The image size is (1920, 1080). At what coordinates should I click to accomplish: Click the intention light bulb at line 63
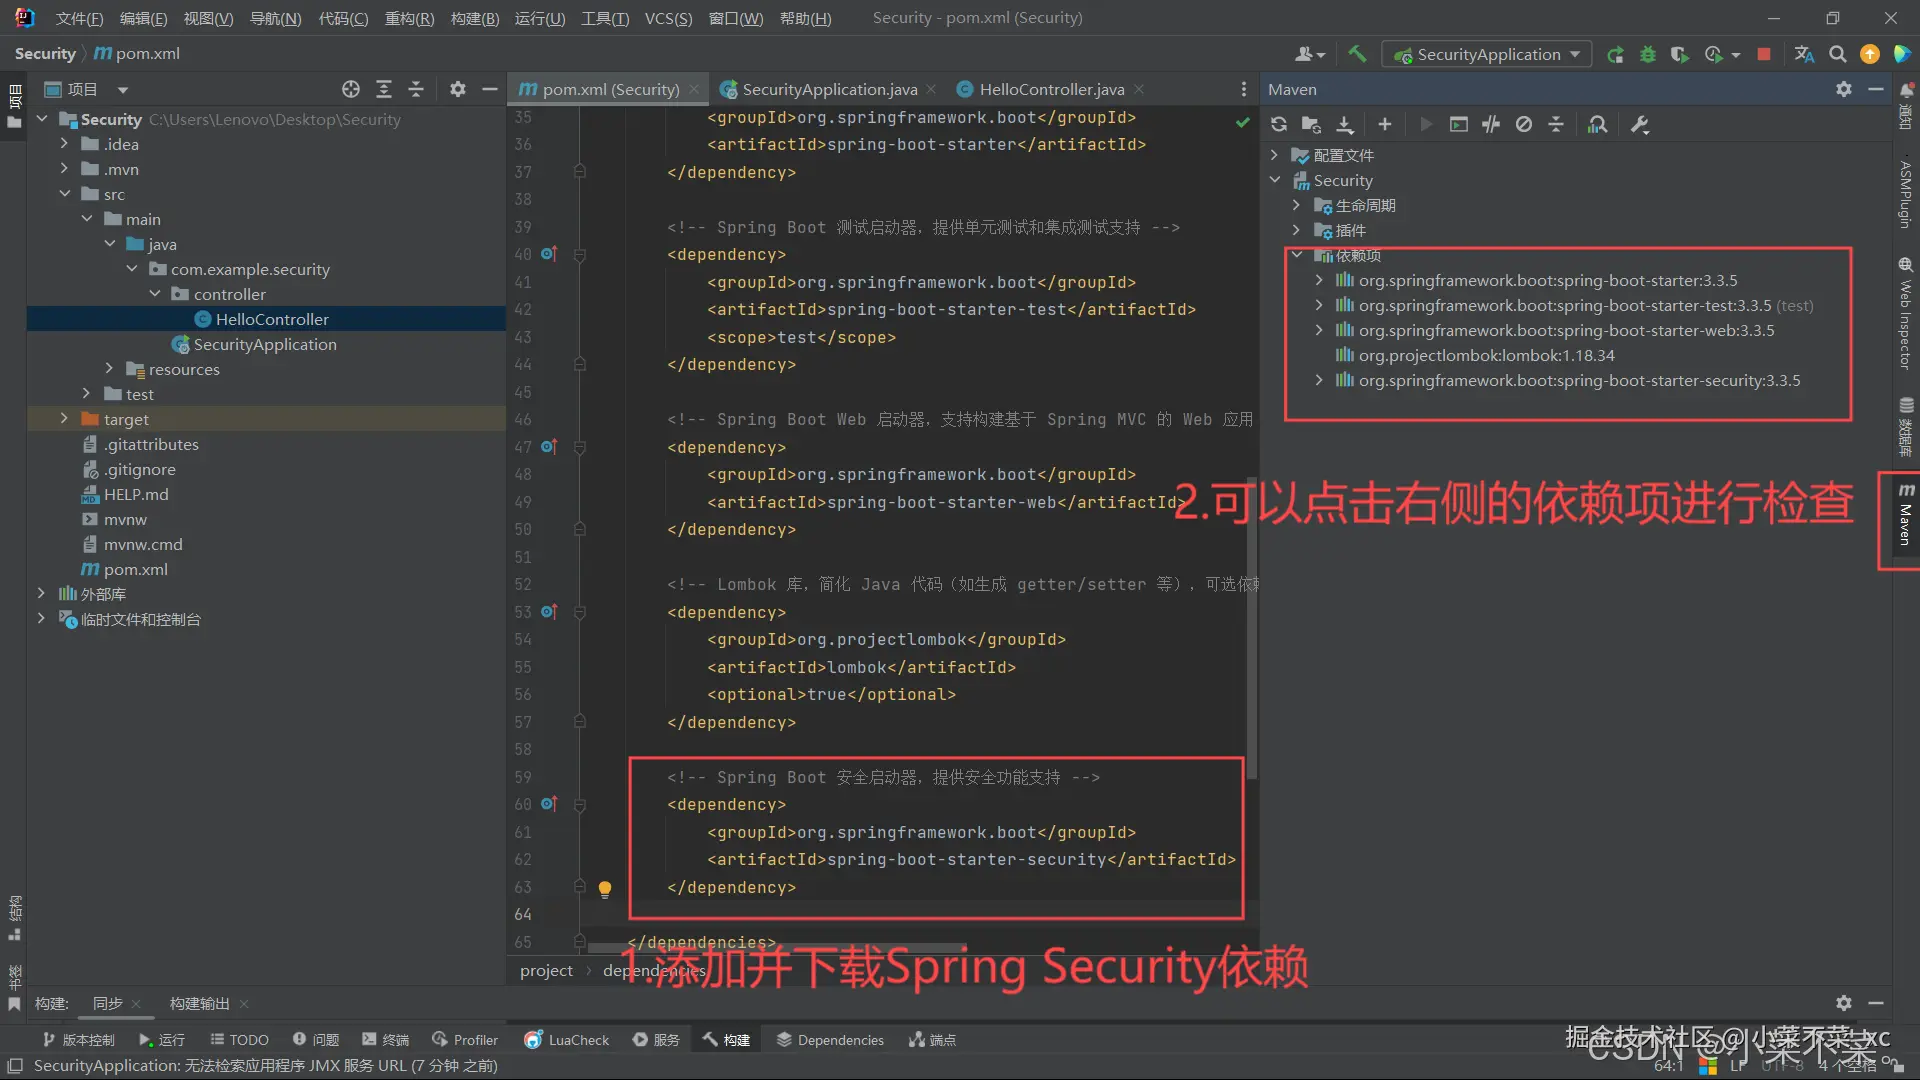point(604,888)
